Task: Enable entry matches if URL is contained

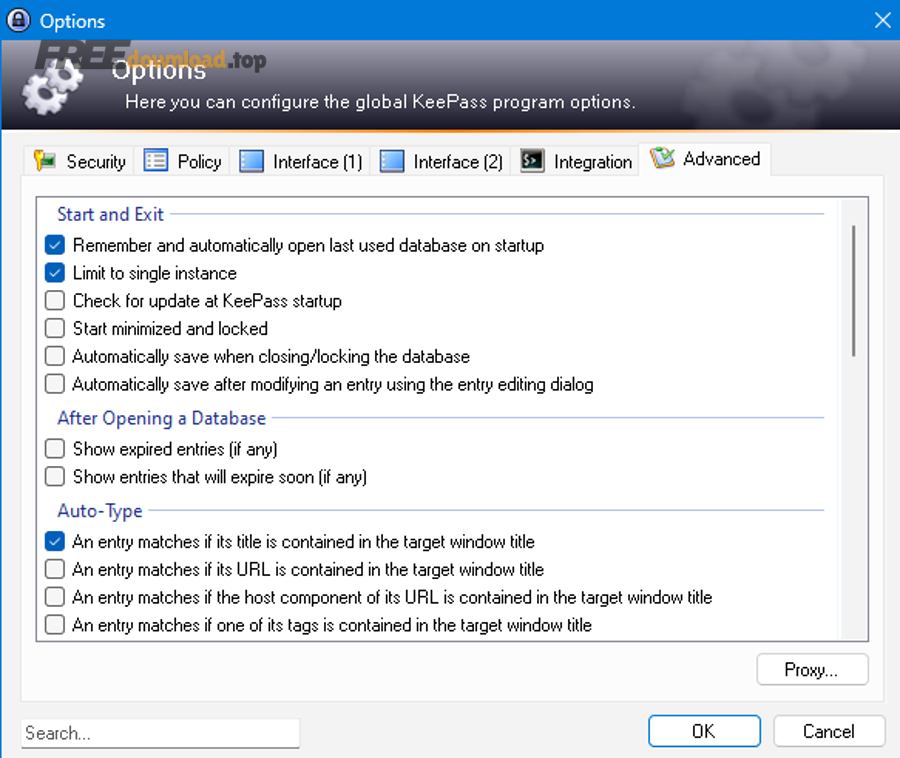Action: tap(55, 570)
